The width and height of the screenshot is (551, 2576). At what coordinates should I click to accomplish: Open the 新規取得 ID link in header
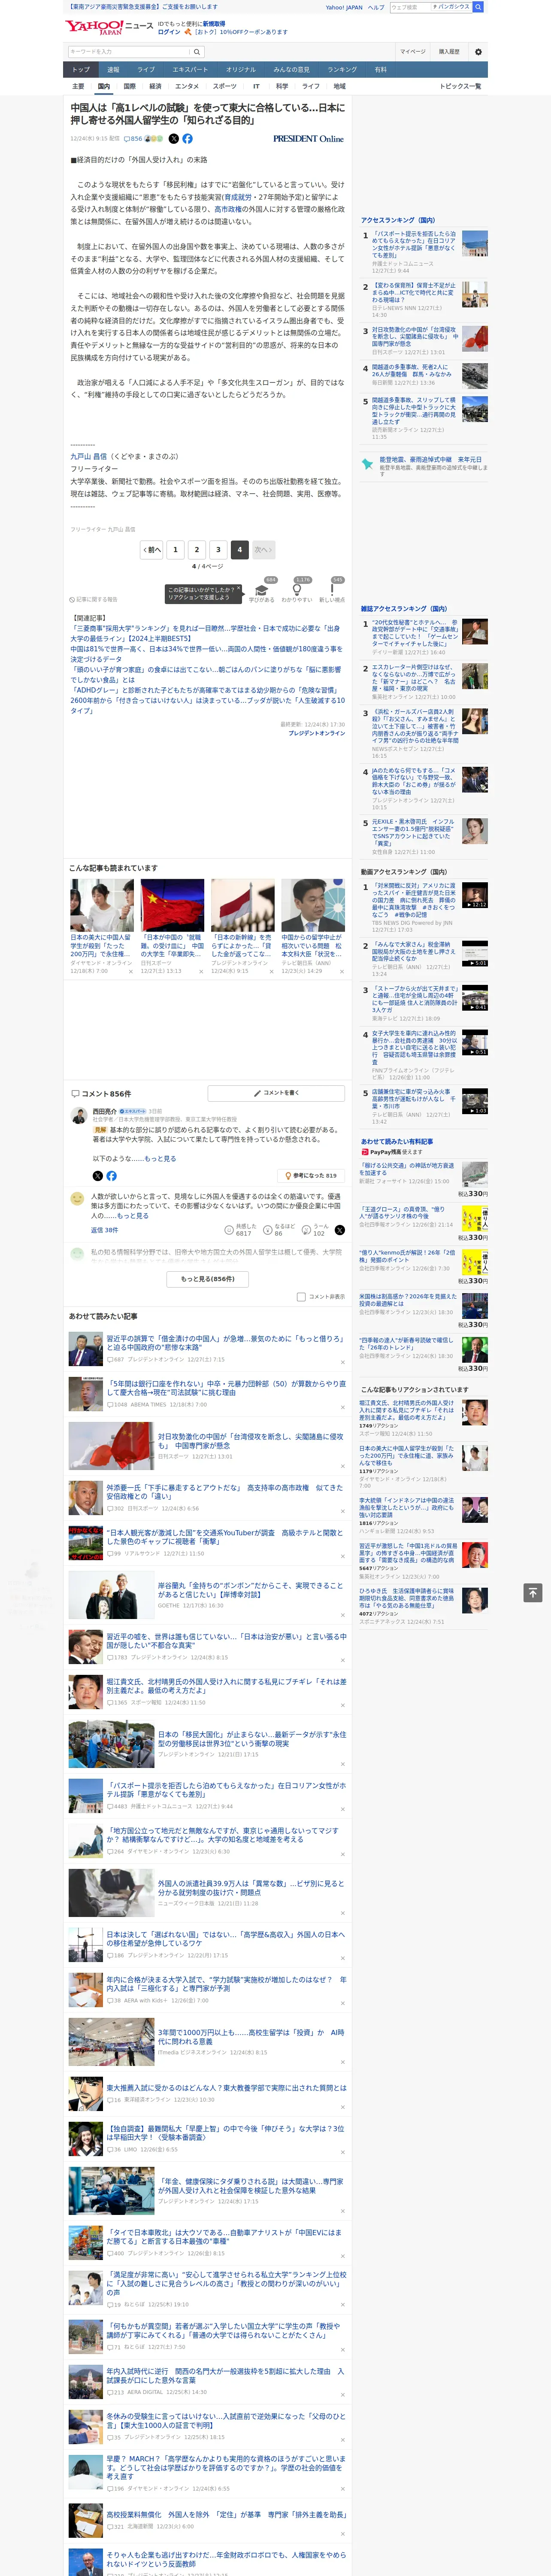click(214, 23)
